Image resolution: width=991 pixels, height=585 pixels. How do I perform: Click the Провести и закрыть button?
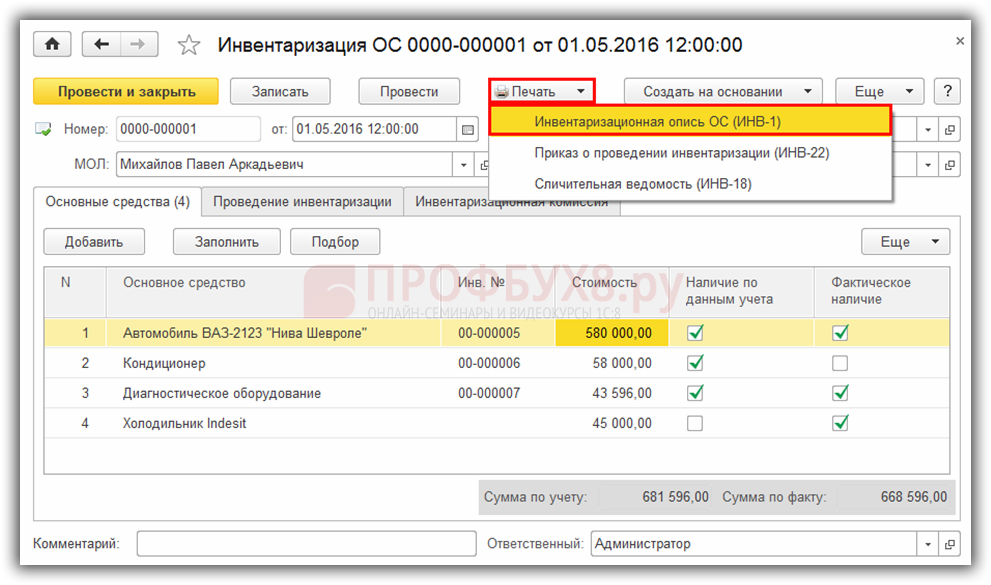coord(126,92)
